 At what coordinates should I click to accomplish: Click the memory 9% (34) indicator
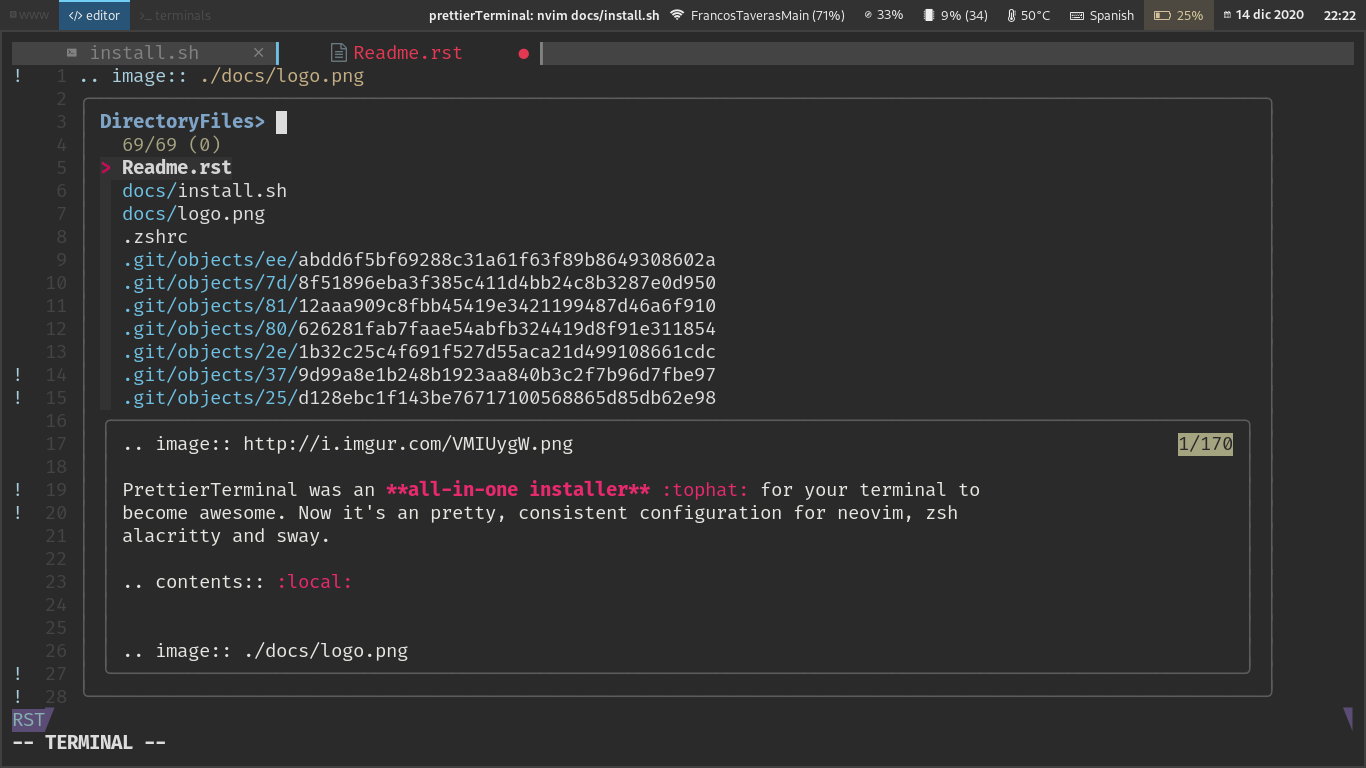point(955,15)
